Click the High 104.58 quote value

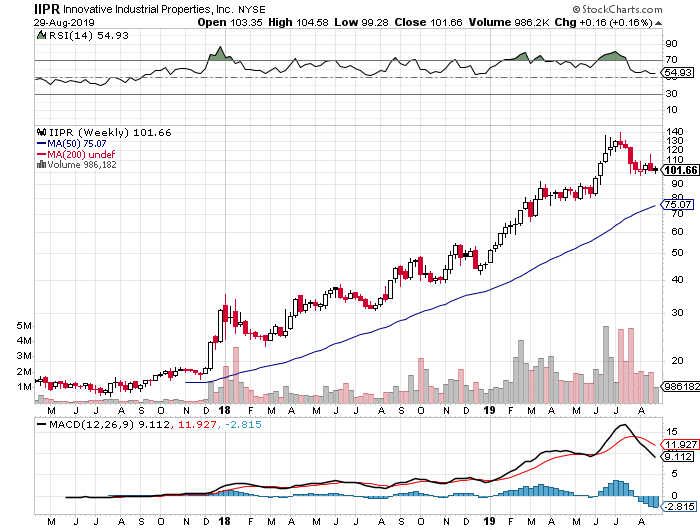[298, 22]
